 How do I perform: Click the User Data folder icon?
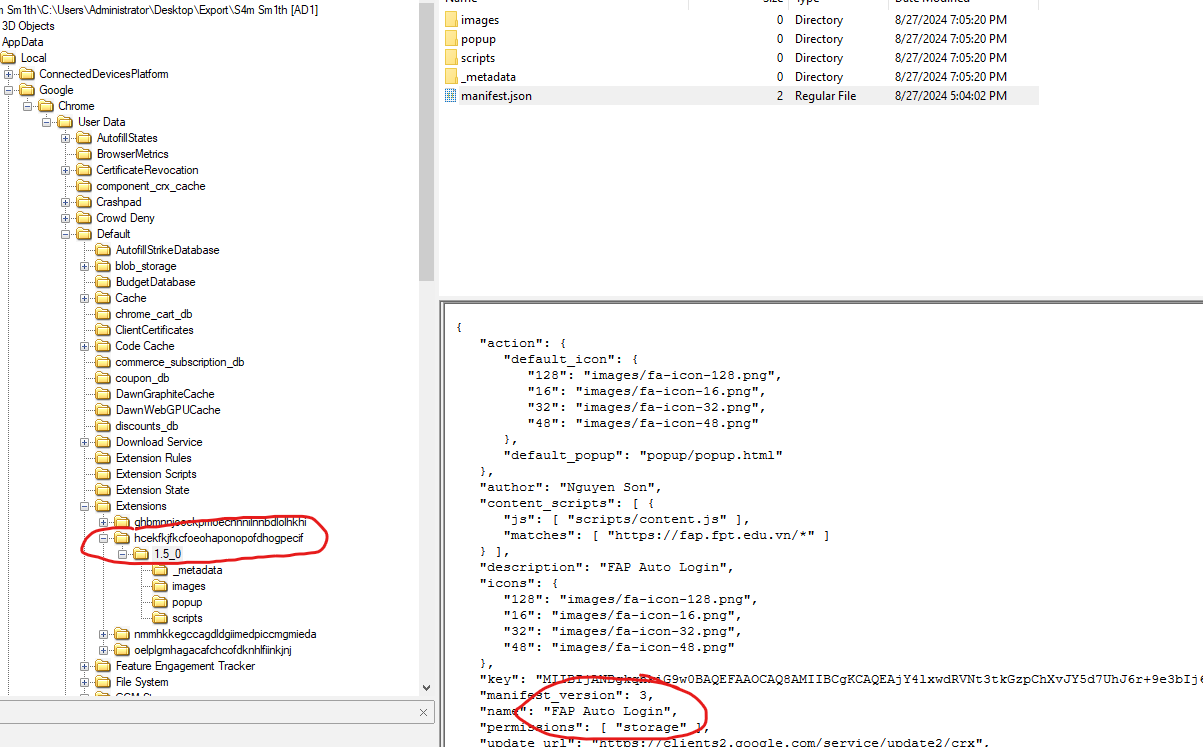(66, 122)
